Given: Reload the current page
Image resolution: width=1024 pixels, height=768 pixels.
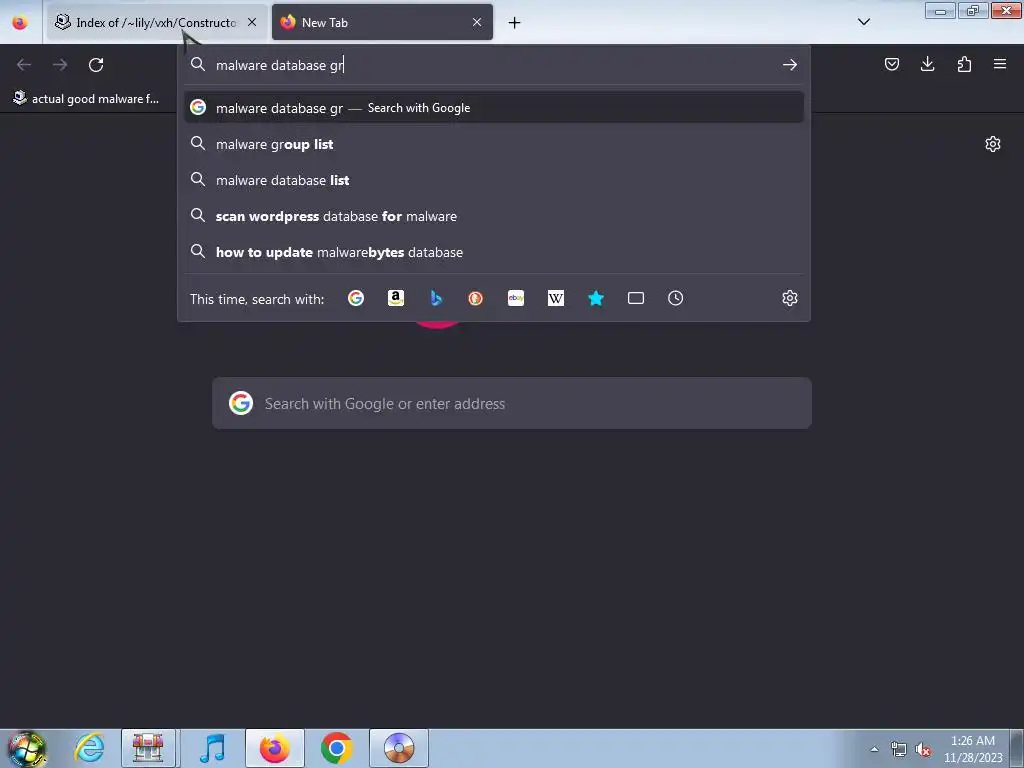Looking at the screenshot, I should coord(96,65).
